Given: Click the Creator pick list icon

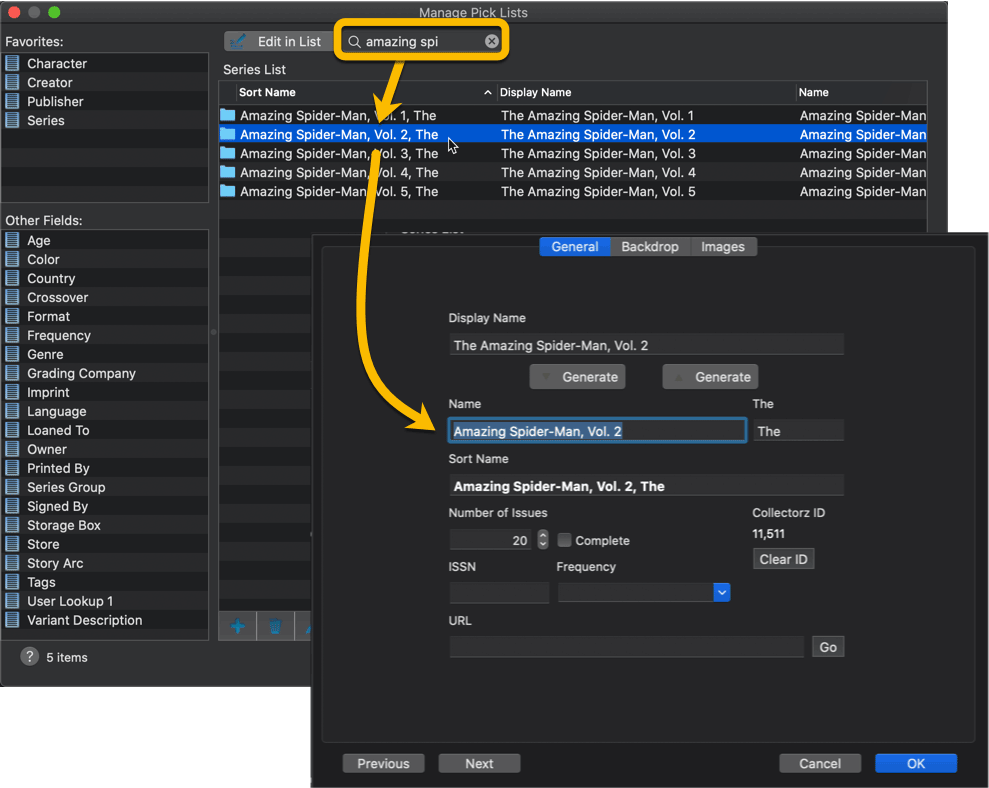Looking at the screenshot, I should point(12,82).
